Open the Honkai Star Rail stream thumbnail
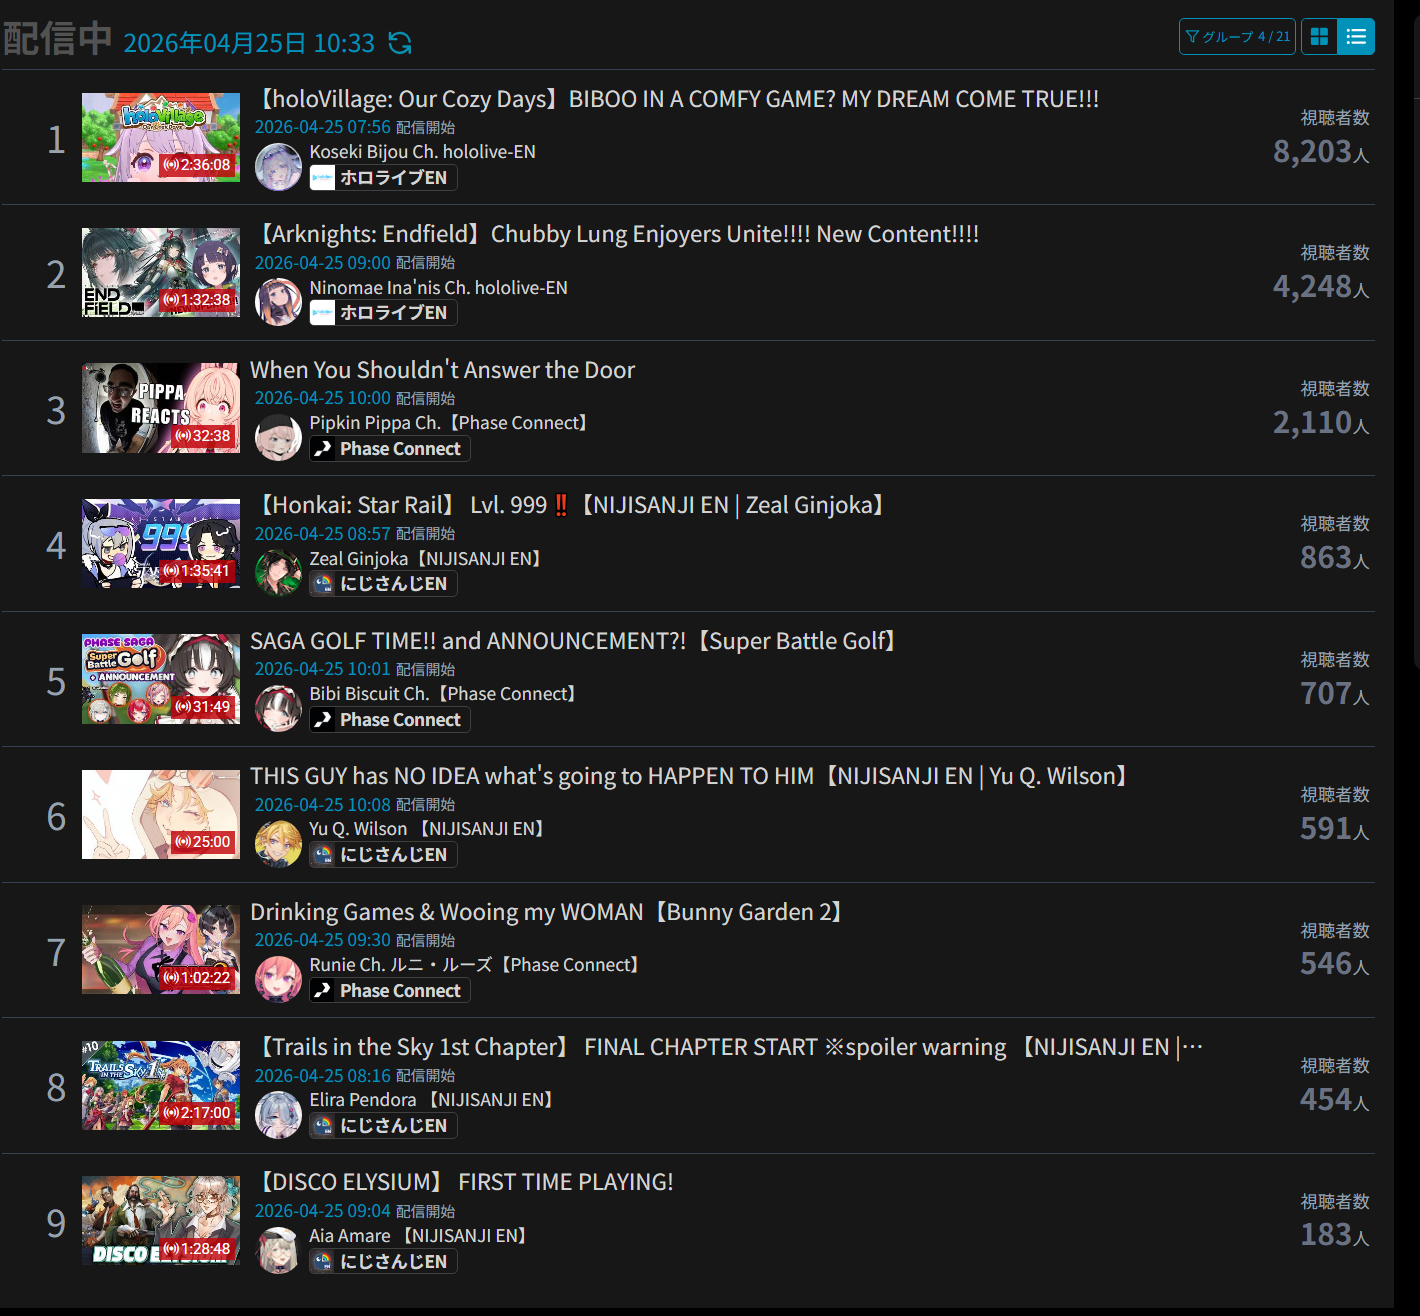Screen dimensions: 1420x1316 coord(161,543)
